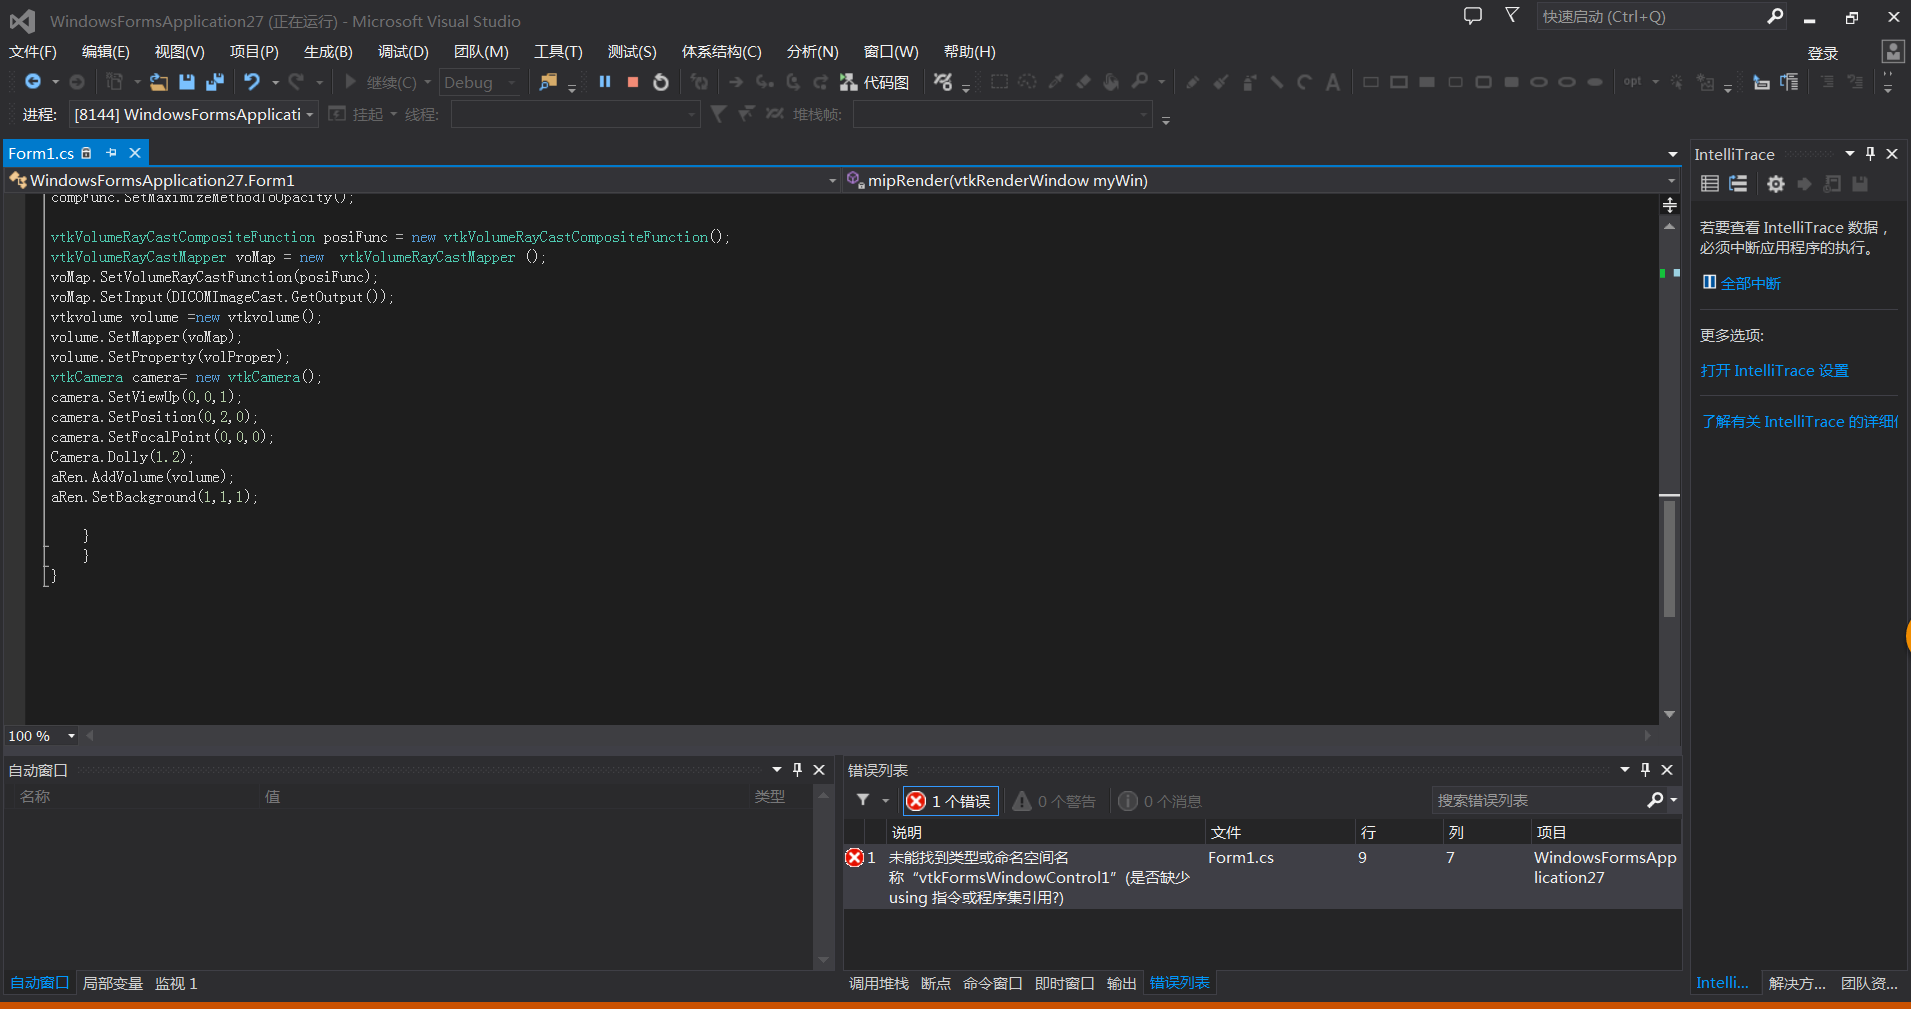Select the text A tool icon

[x=1333, y=82]
